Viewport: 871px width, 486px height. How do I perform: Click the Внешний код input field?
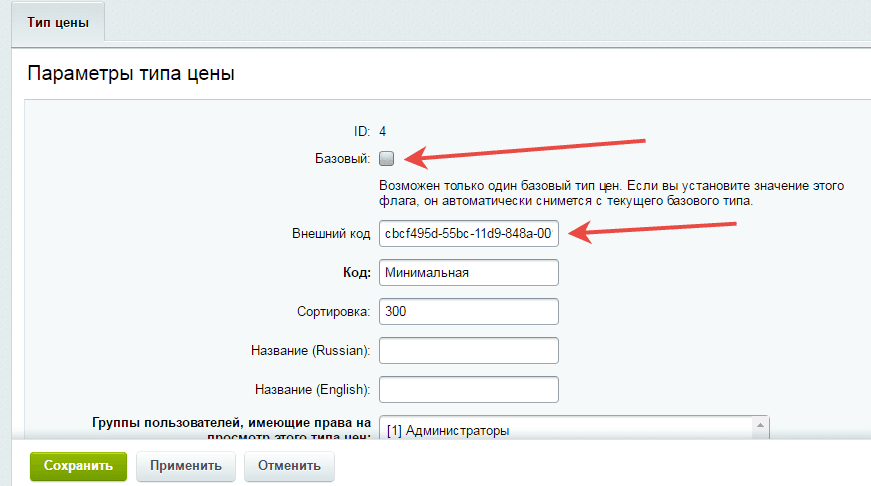pos(467,234)
